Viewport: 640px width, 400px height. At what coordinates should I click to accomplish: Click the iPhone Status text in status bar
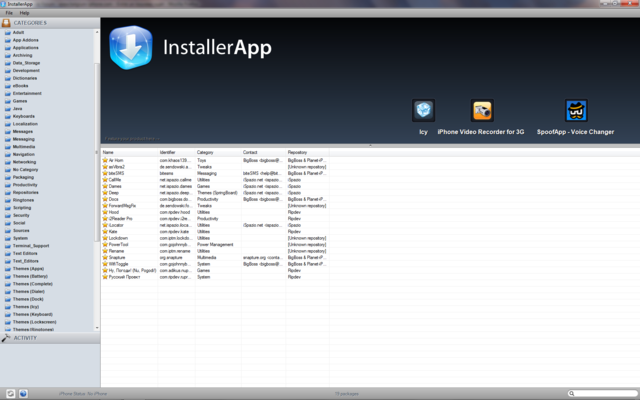click(83, 394)
